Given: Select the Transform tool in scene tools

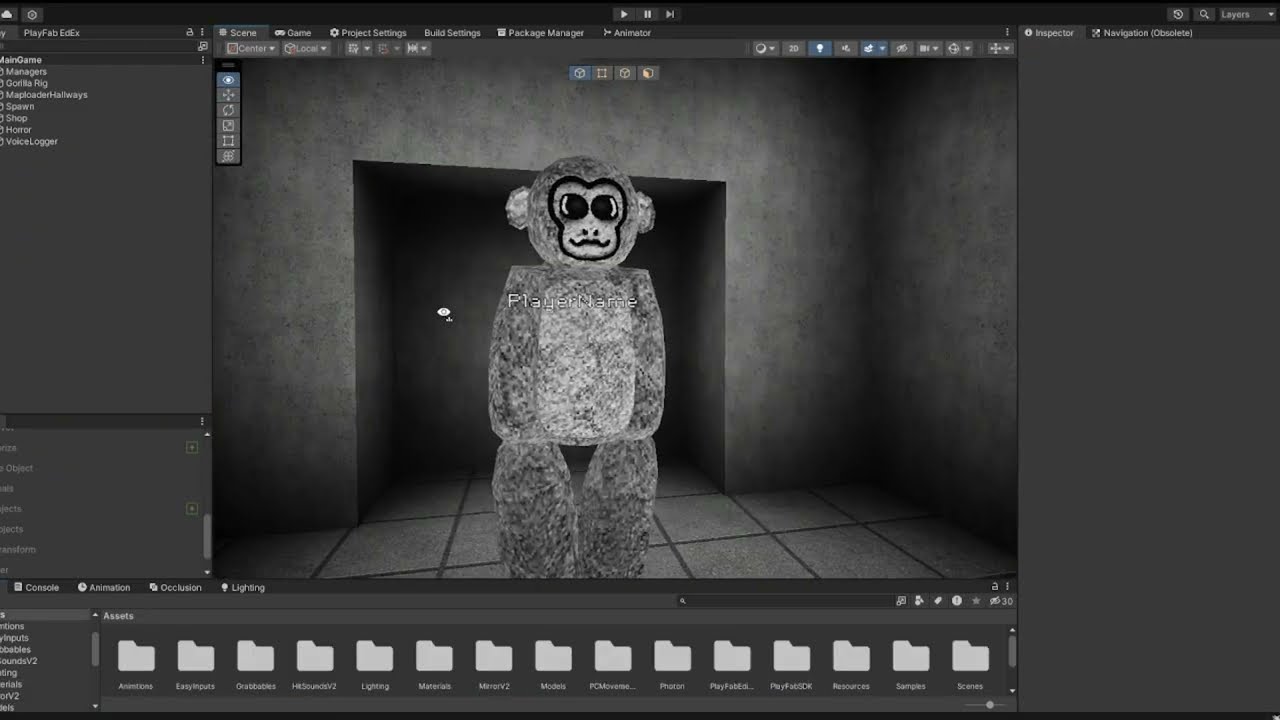Looking at the screenshot, I should point(228,156).
